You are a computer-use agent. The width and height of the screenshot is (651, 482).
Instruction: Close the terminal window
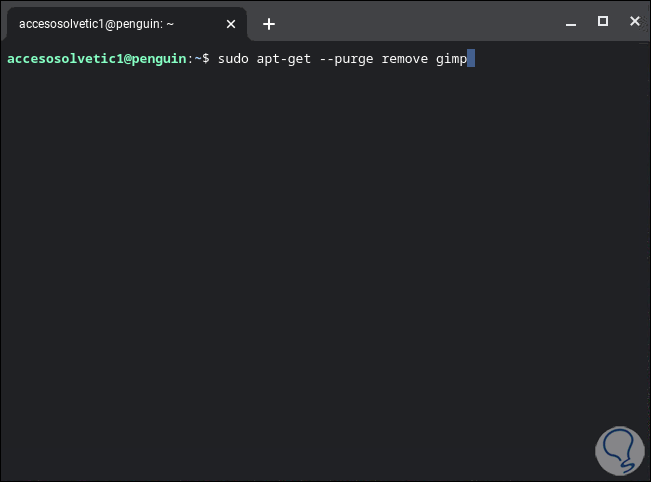(x=632, y=21)
